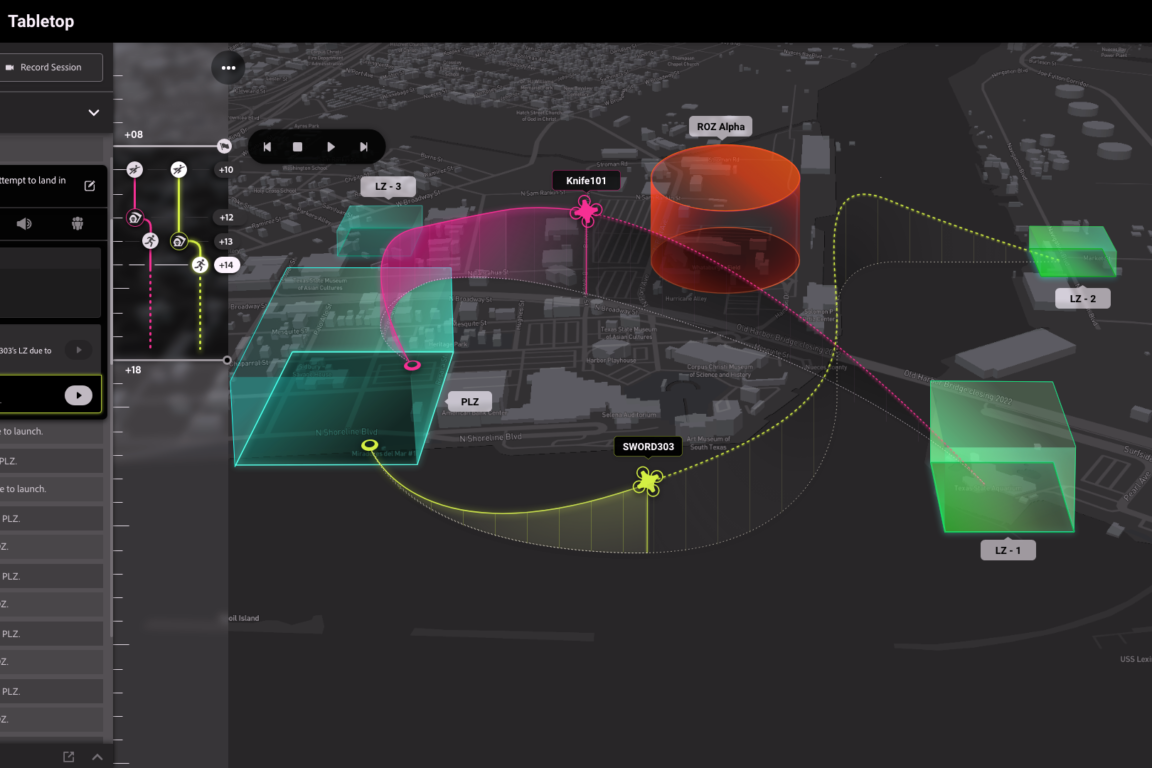The image size is (1152, 768).
Task: Stop the scenario playback
Action: [x=298, y=147]
